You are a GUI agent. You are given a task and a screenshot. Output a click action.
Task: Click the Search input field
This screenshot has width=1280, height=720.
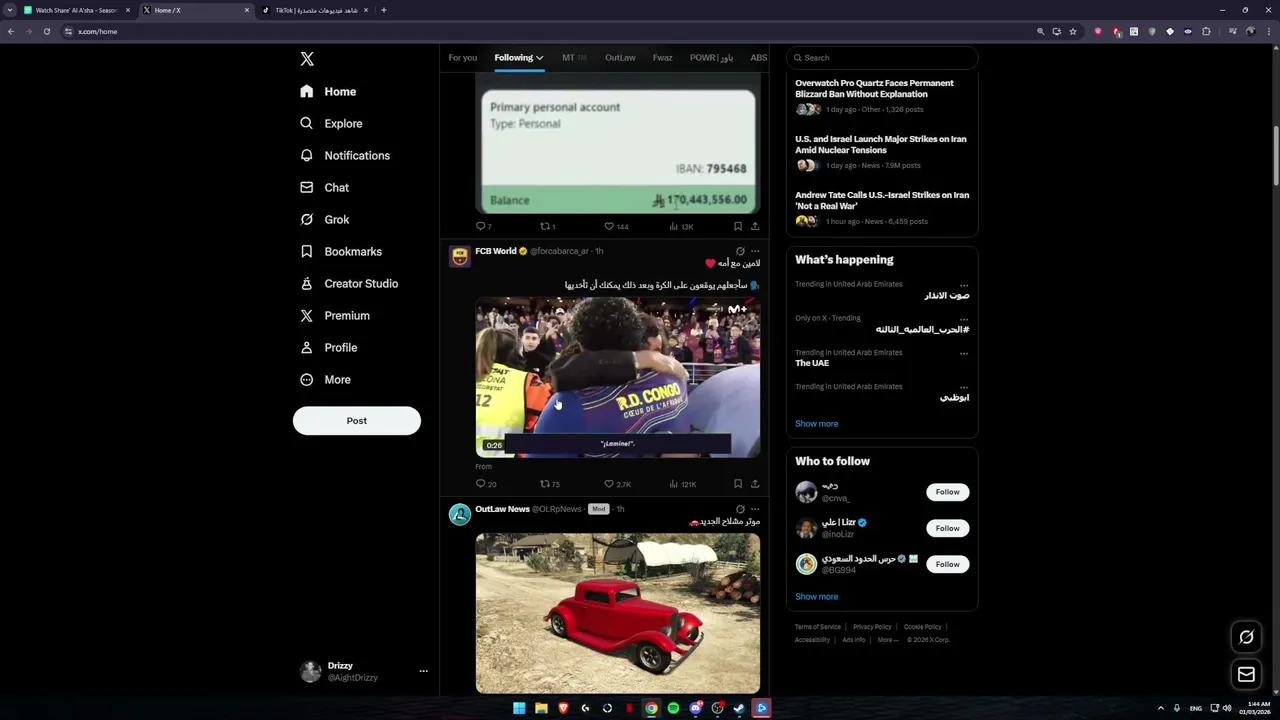[x=882, y=58]
